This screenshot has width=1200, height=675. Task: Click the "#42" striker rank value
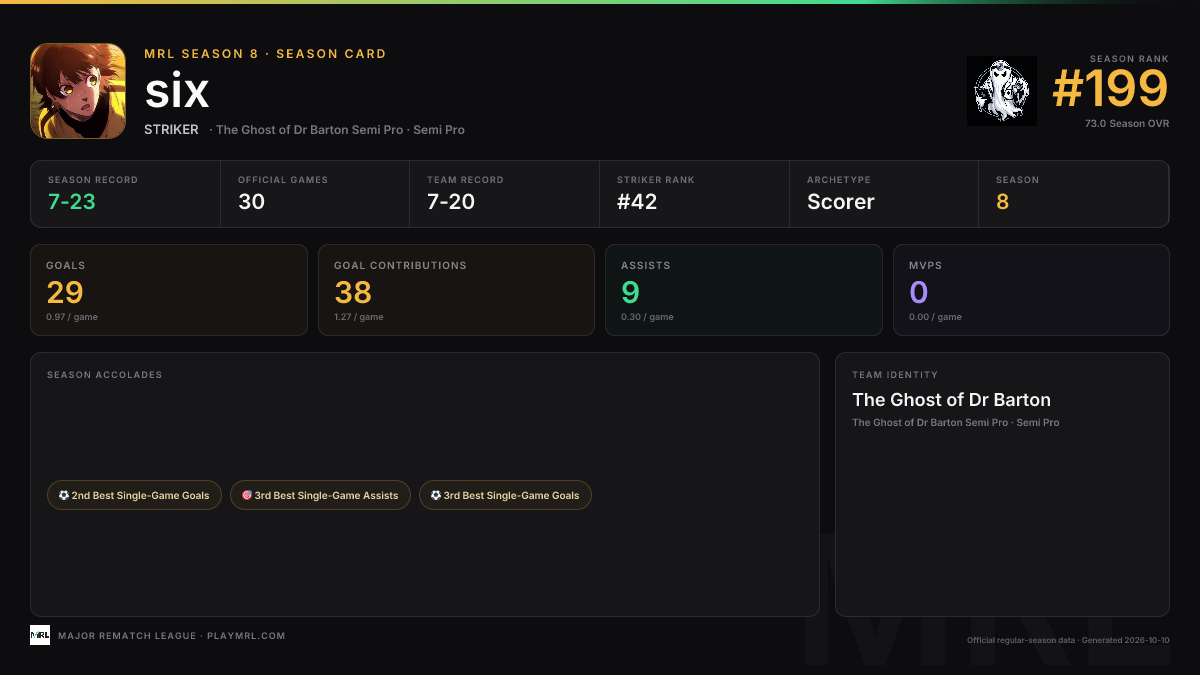pyautogui.click(x=637, y=202)
